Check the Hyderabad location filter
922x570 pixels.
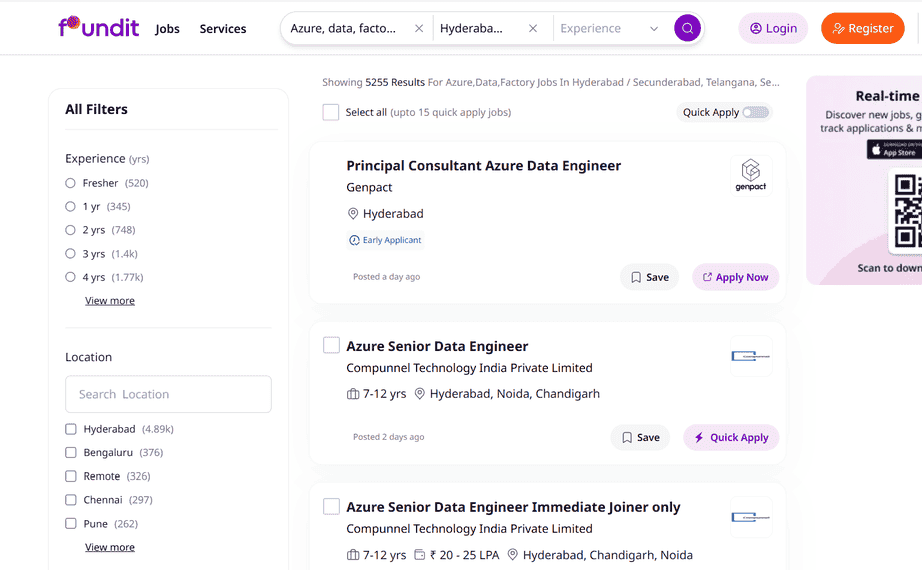pos(71,429)
